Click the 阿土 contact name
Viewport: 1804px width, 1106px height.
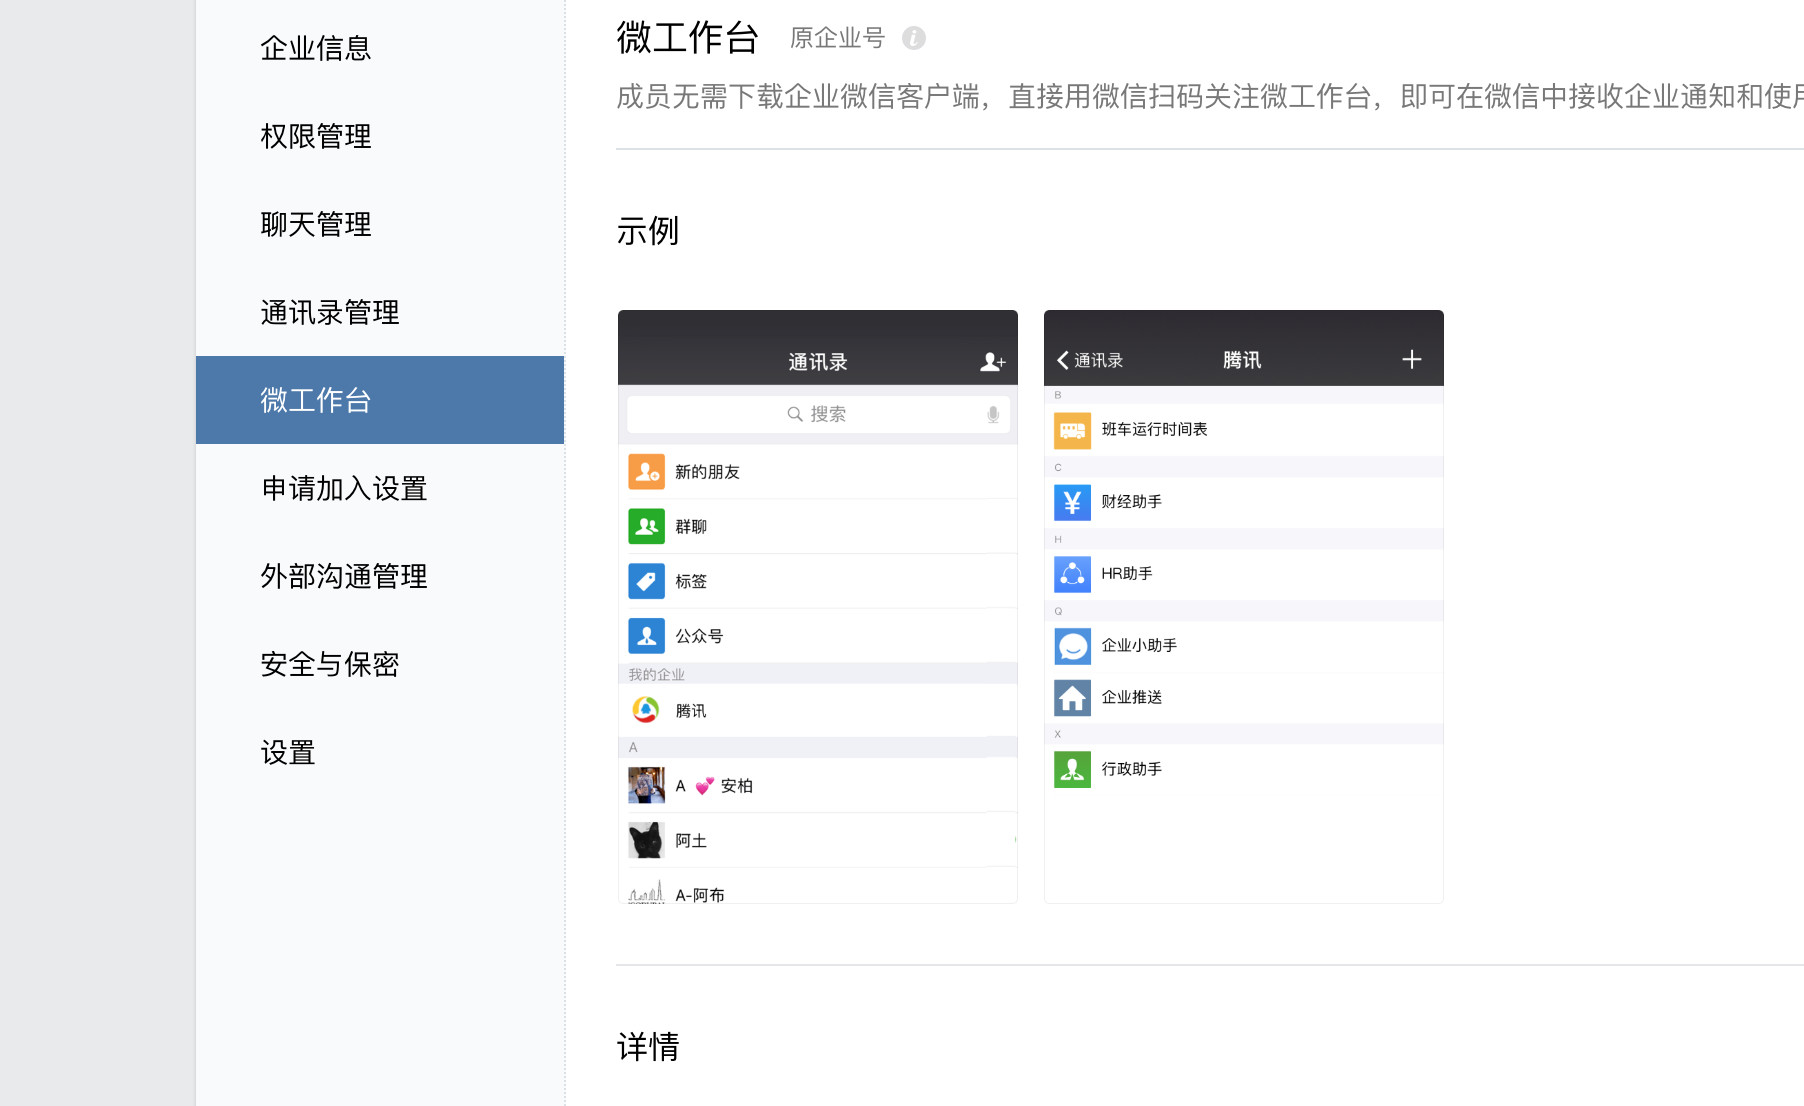pyautogui.click(x=691, y=841)
